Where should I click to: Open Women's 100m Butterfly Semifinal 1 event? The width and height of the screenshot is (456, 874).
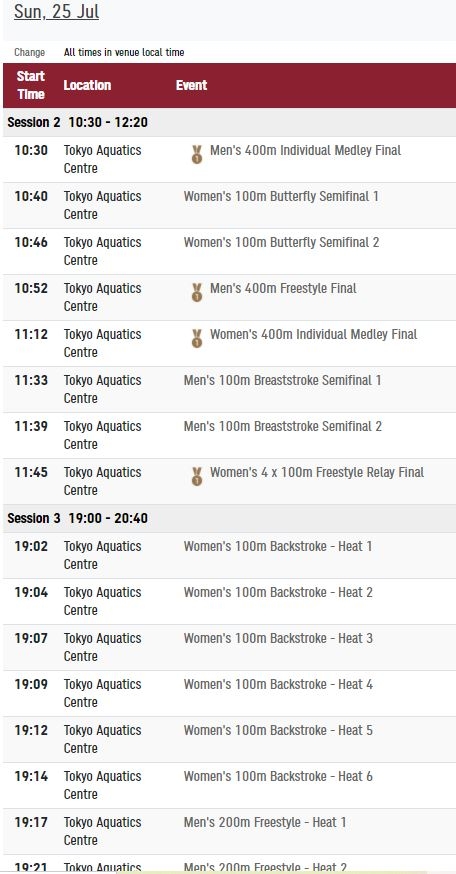(281, 196)
